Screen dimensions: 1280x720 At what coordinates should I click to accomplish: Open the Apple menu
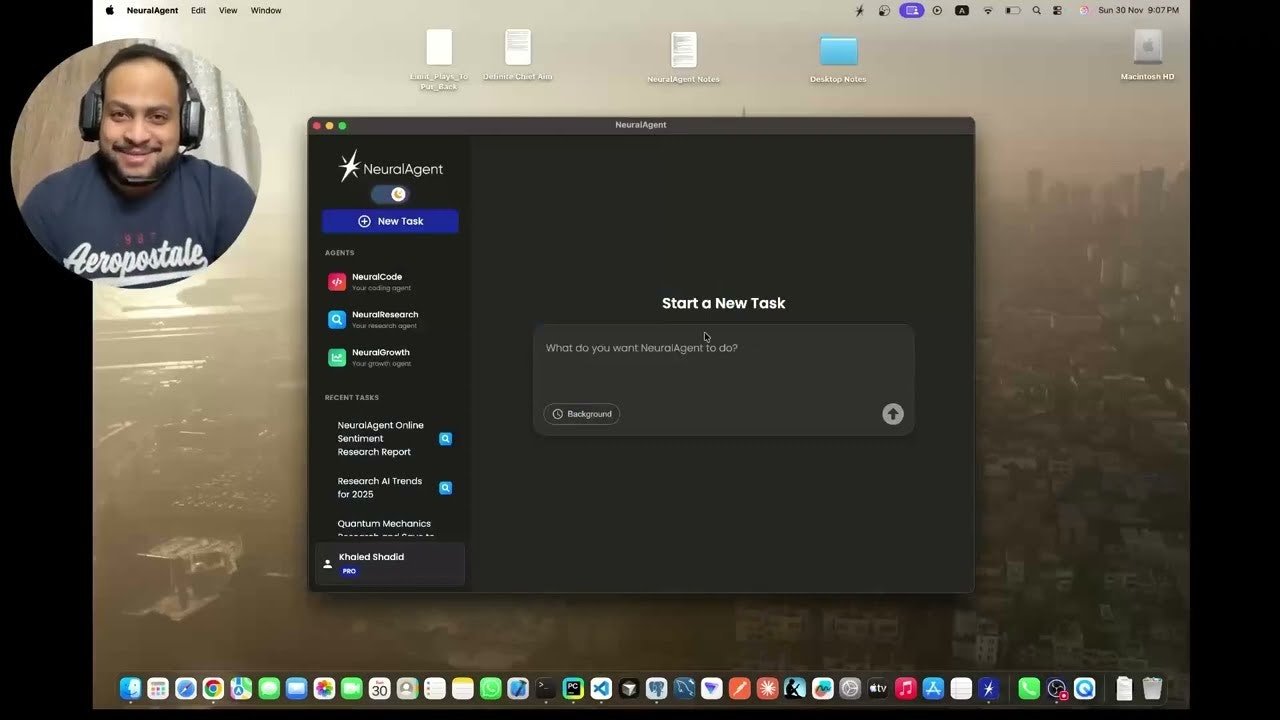click(x=110, y=10)
